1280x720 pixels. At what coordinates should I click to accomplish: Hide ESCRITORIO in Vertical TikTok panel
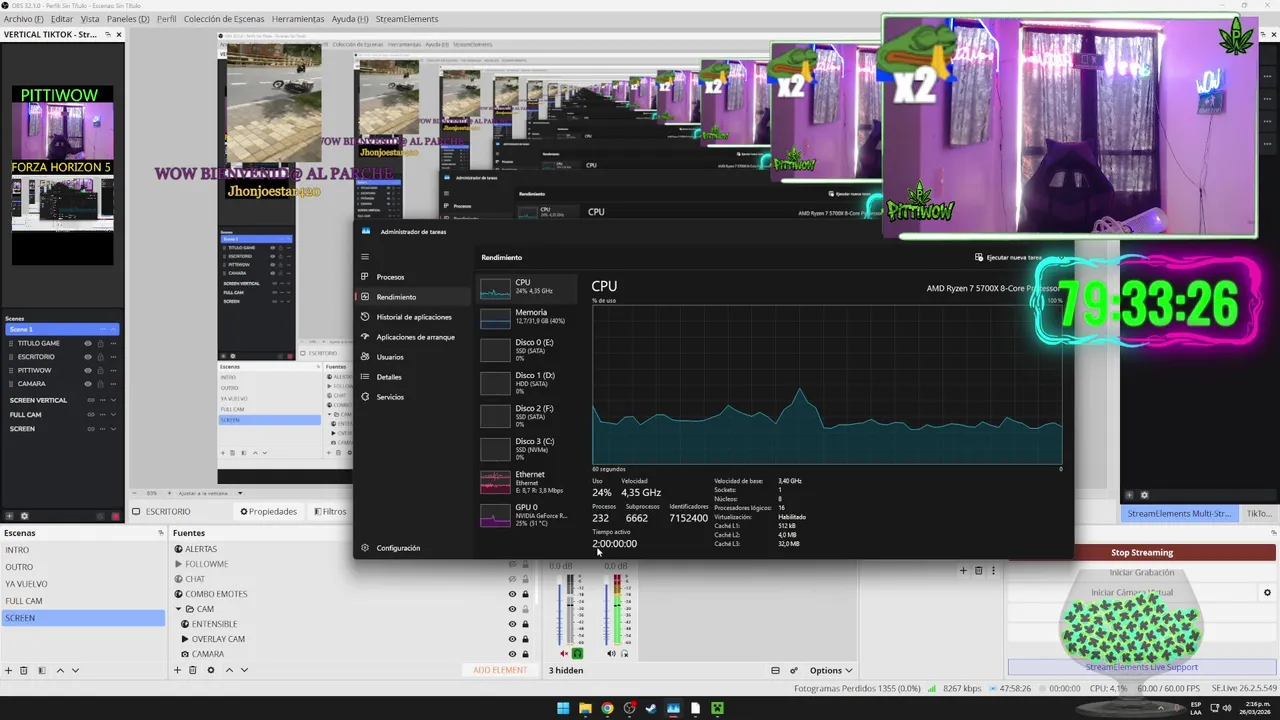[88, 357]
